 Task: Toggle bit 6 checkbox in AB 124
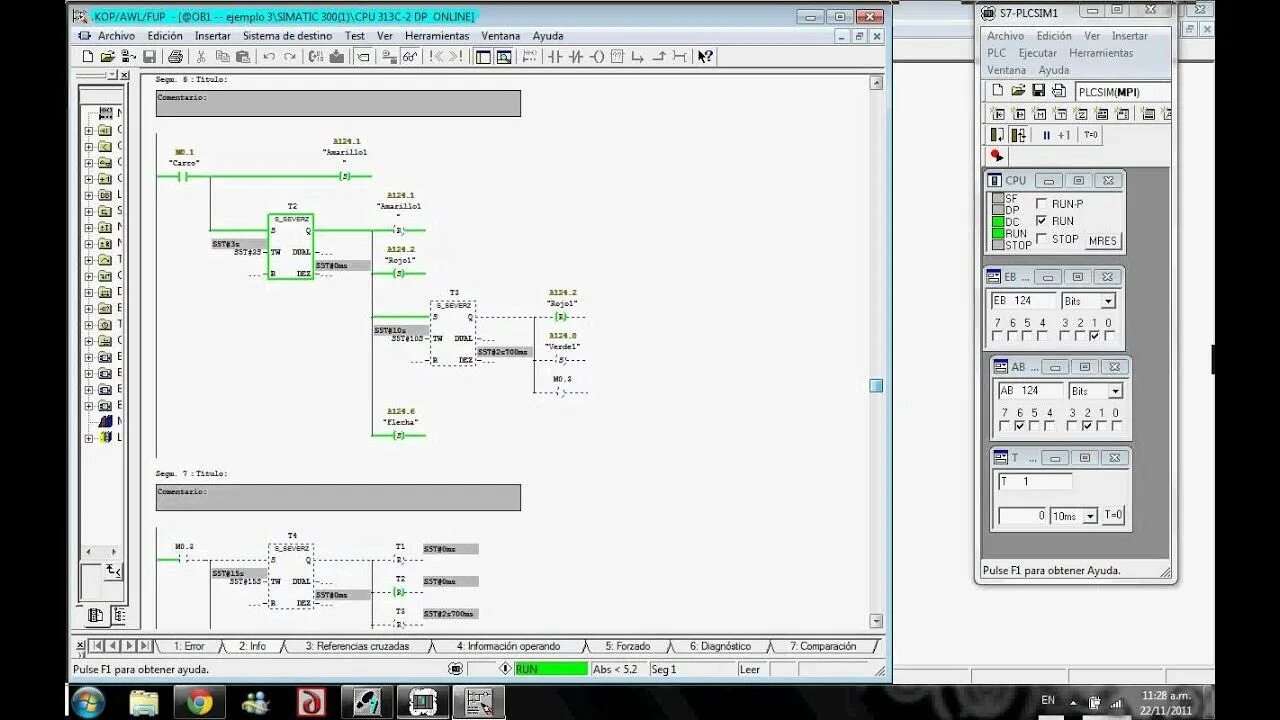tap(1019, 426)
